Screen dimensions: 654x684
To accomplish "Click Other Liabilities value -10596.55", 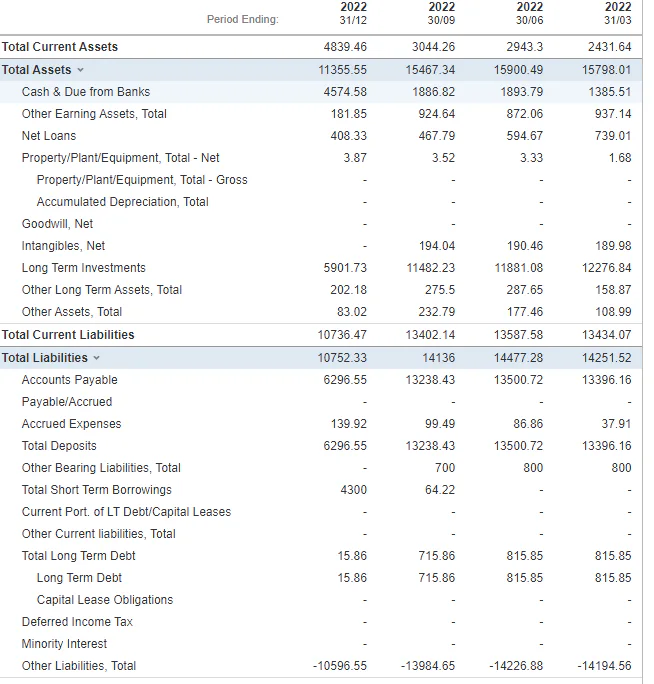I will coord(340,666).
